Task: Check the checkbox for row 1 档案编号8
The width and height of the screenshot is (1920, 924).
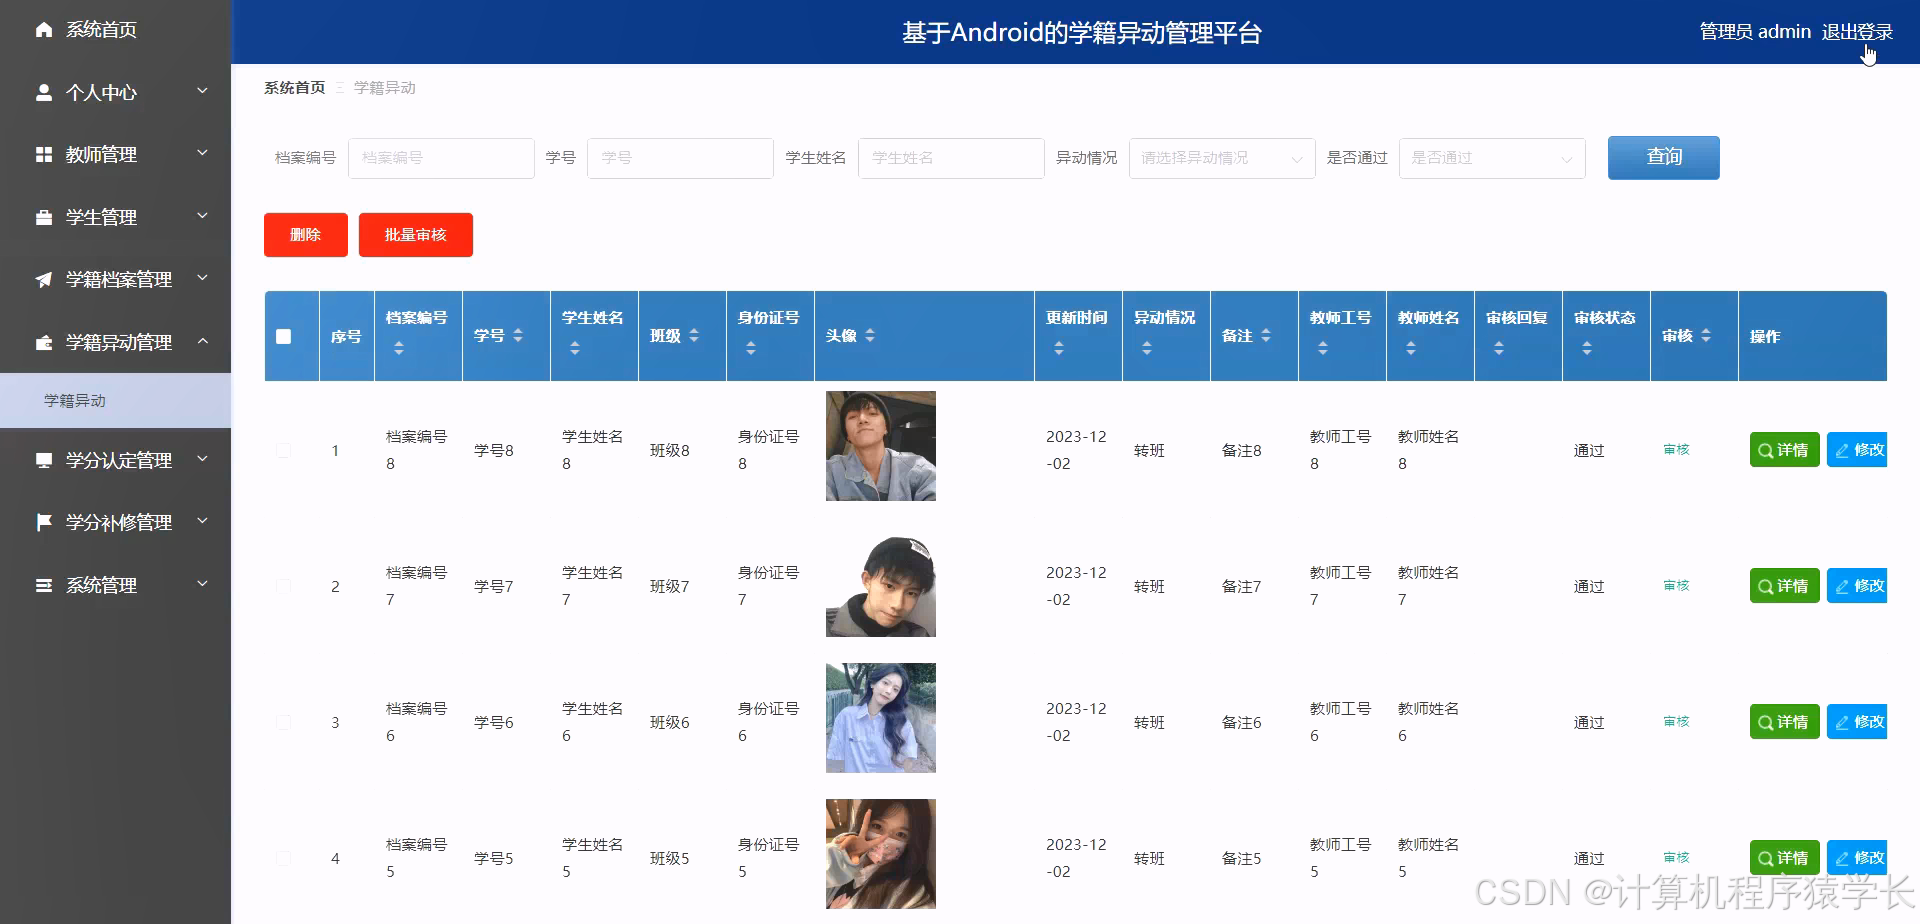Action: click(284, 449)
